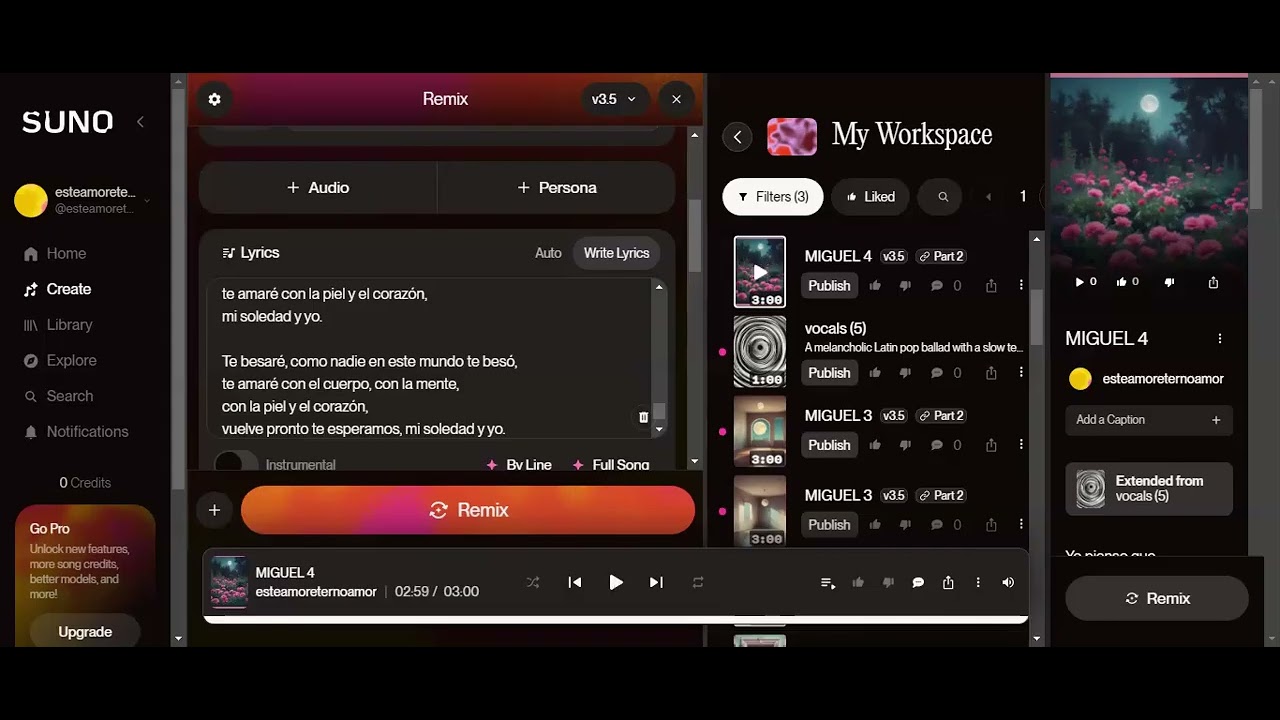The width and height of the screenshot is (1280, 720).
Task: Open the Part 2 tag on MIGUEL 4
Action: click(x=942, y=256)
